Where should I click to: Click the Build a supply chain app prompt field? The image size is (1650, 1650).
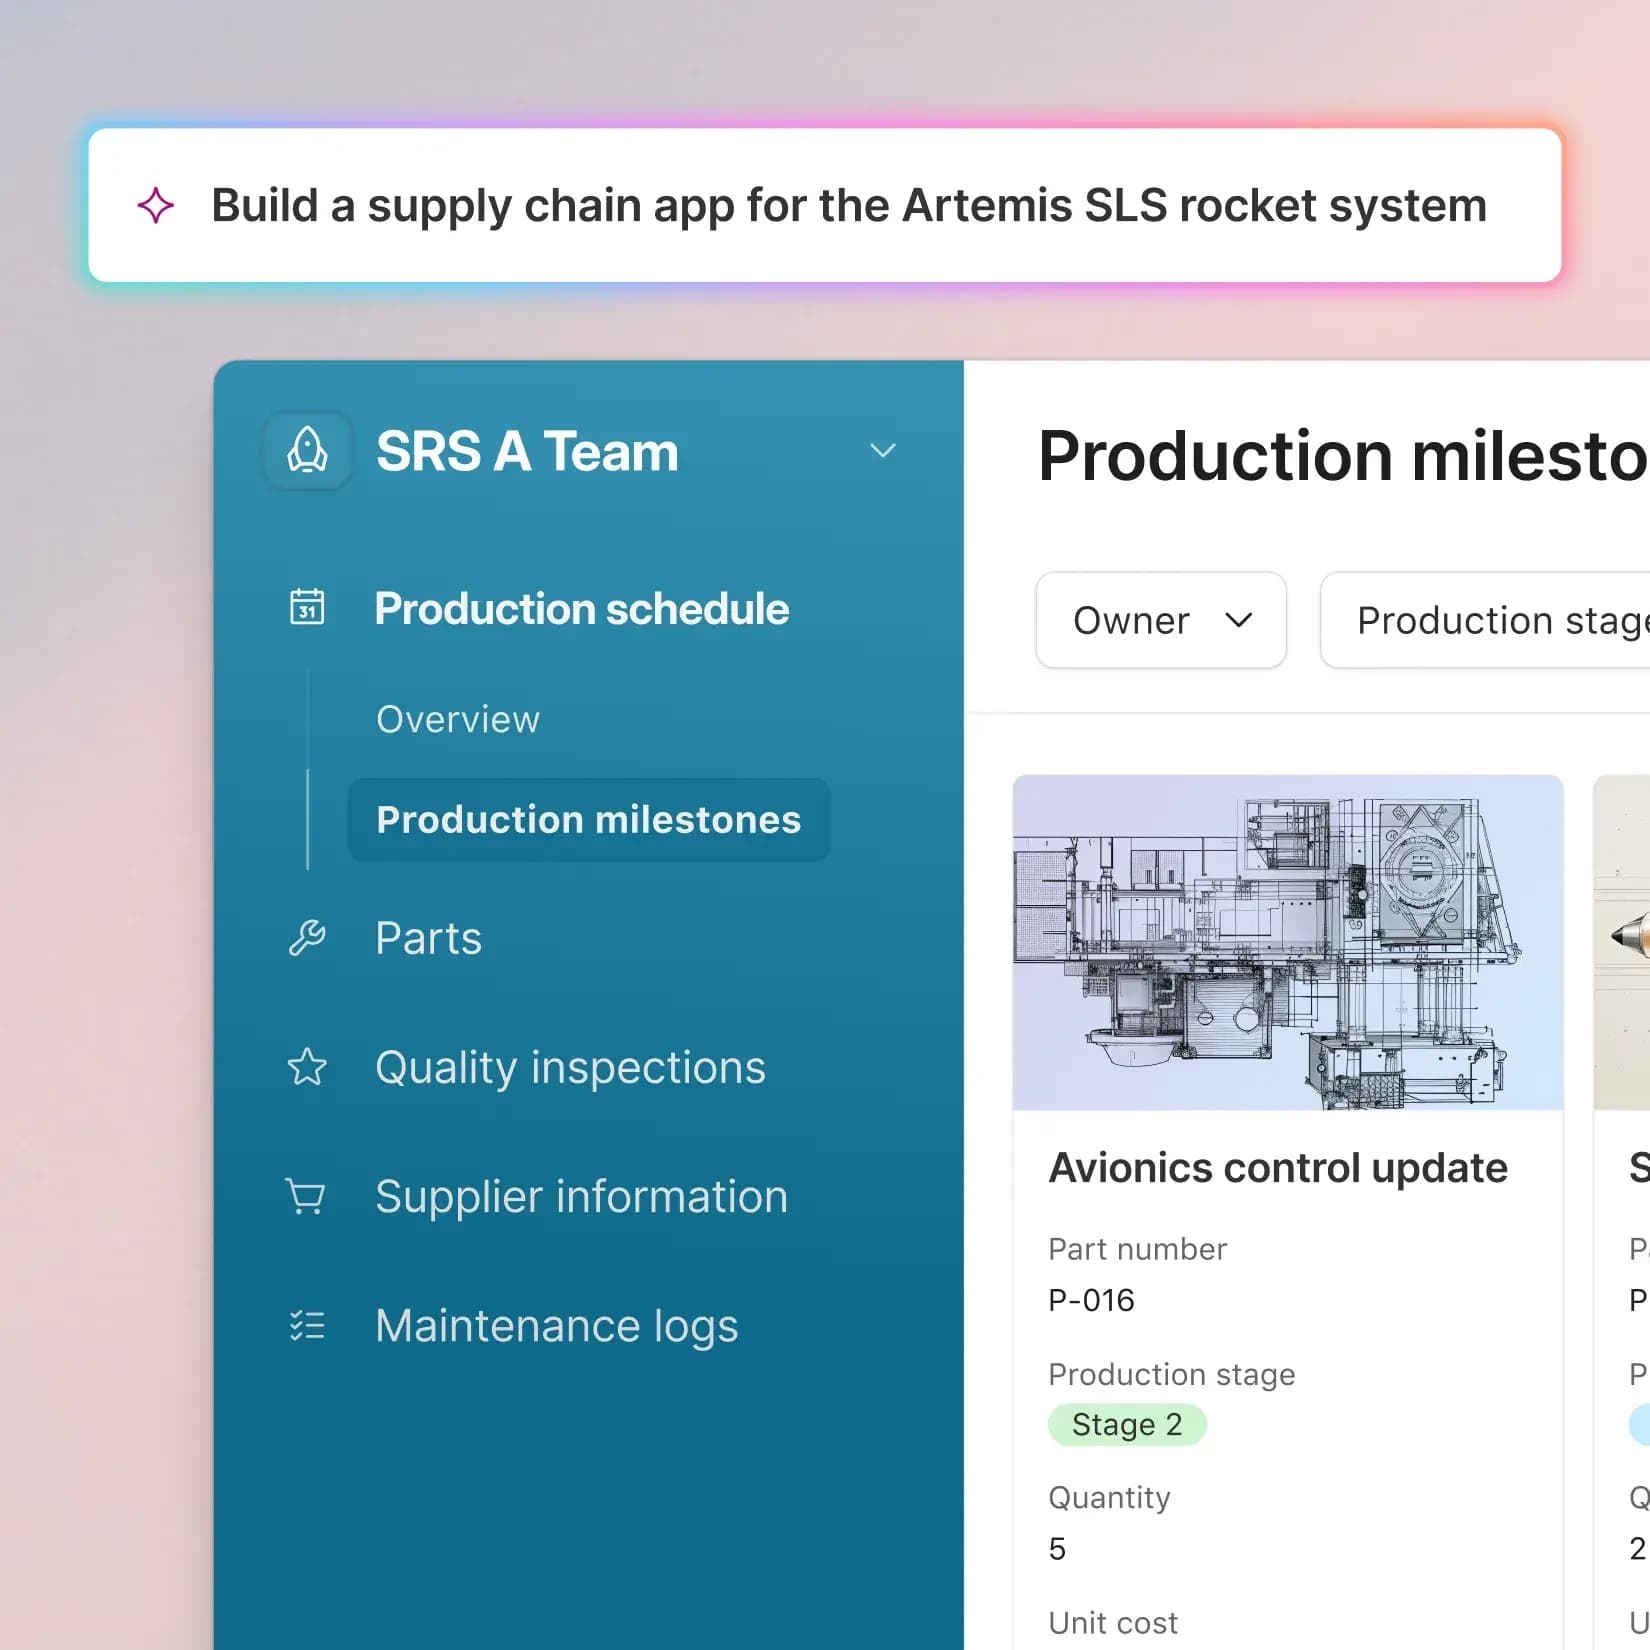[x=825, y=205]
